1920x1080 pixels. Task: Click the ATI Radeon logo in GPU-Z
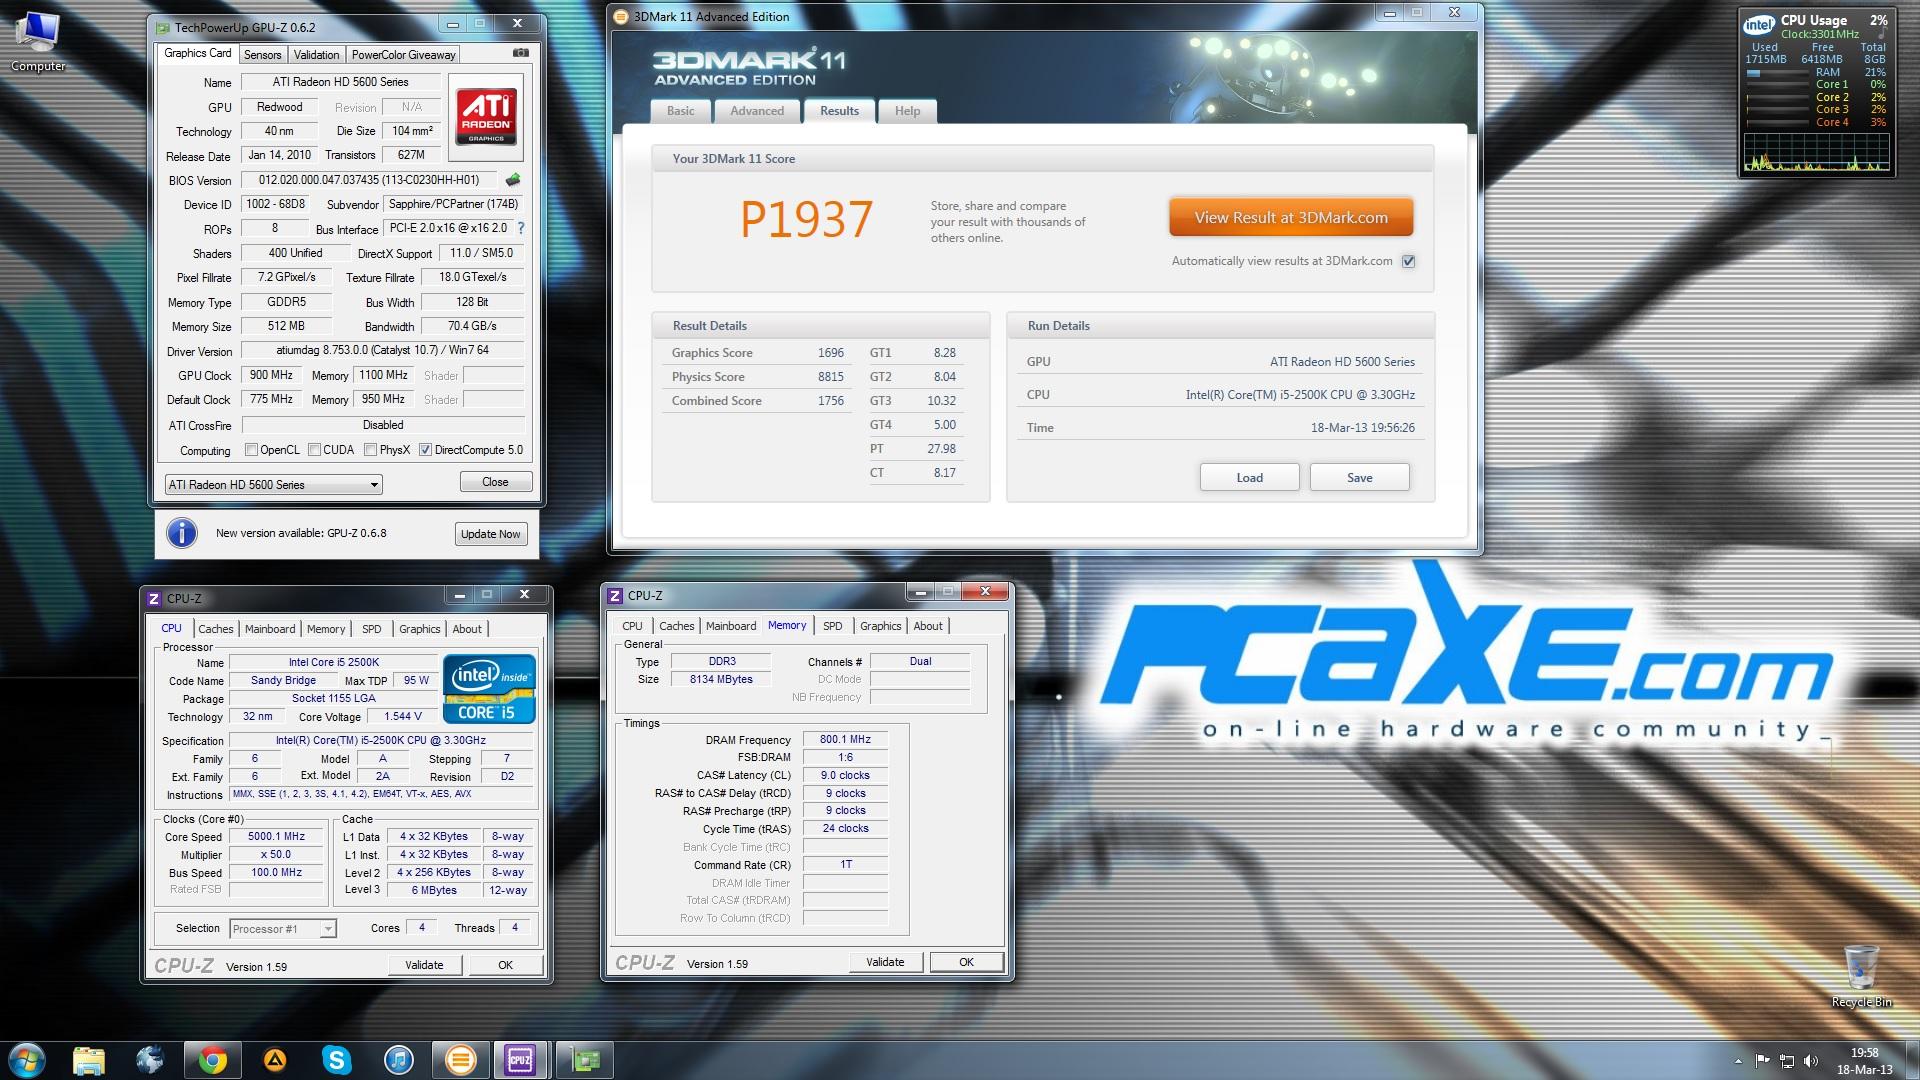486,117
